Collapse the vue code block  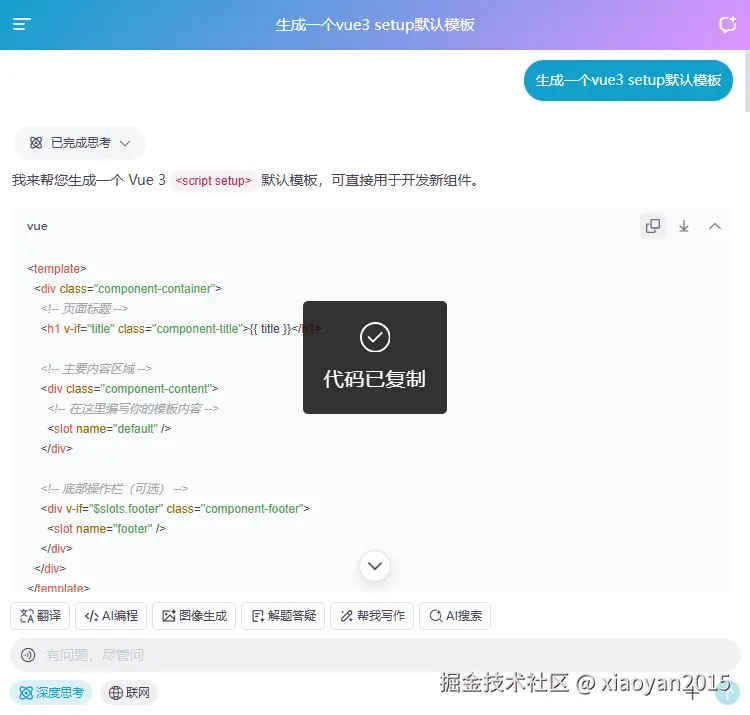(715, 226)
